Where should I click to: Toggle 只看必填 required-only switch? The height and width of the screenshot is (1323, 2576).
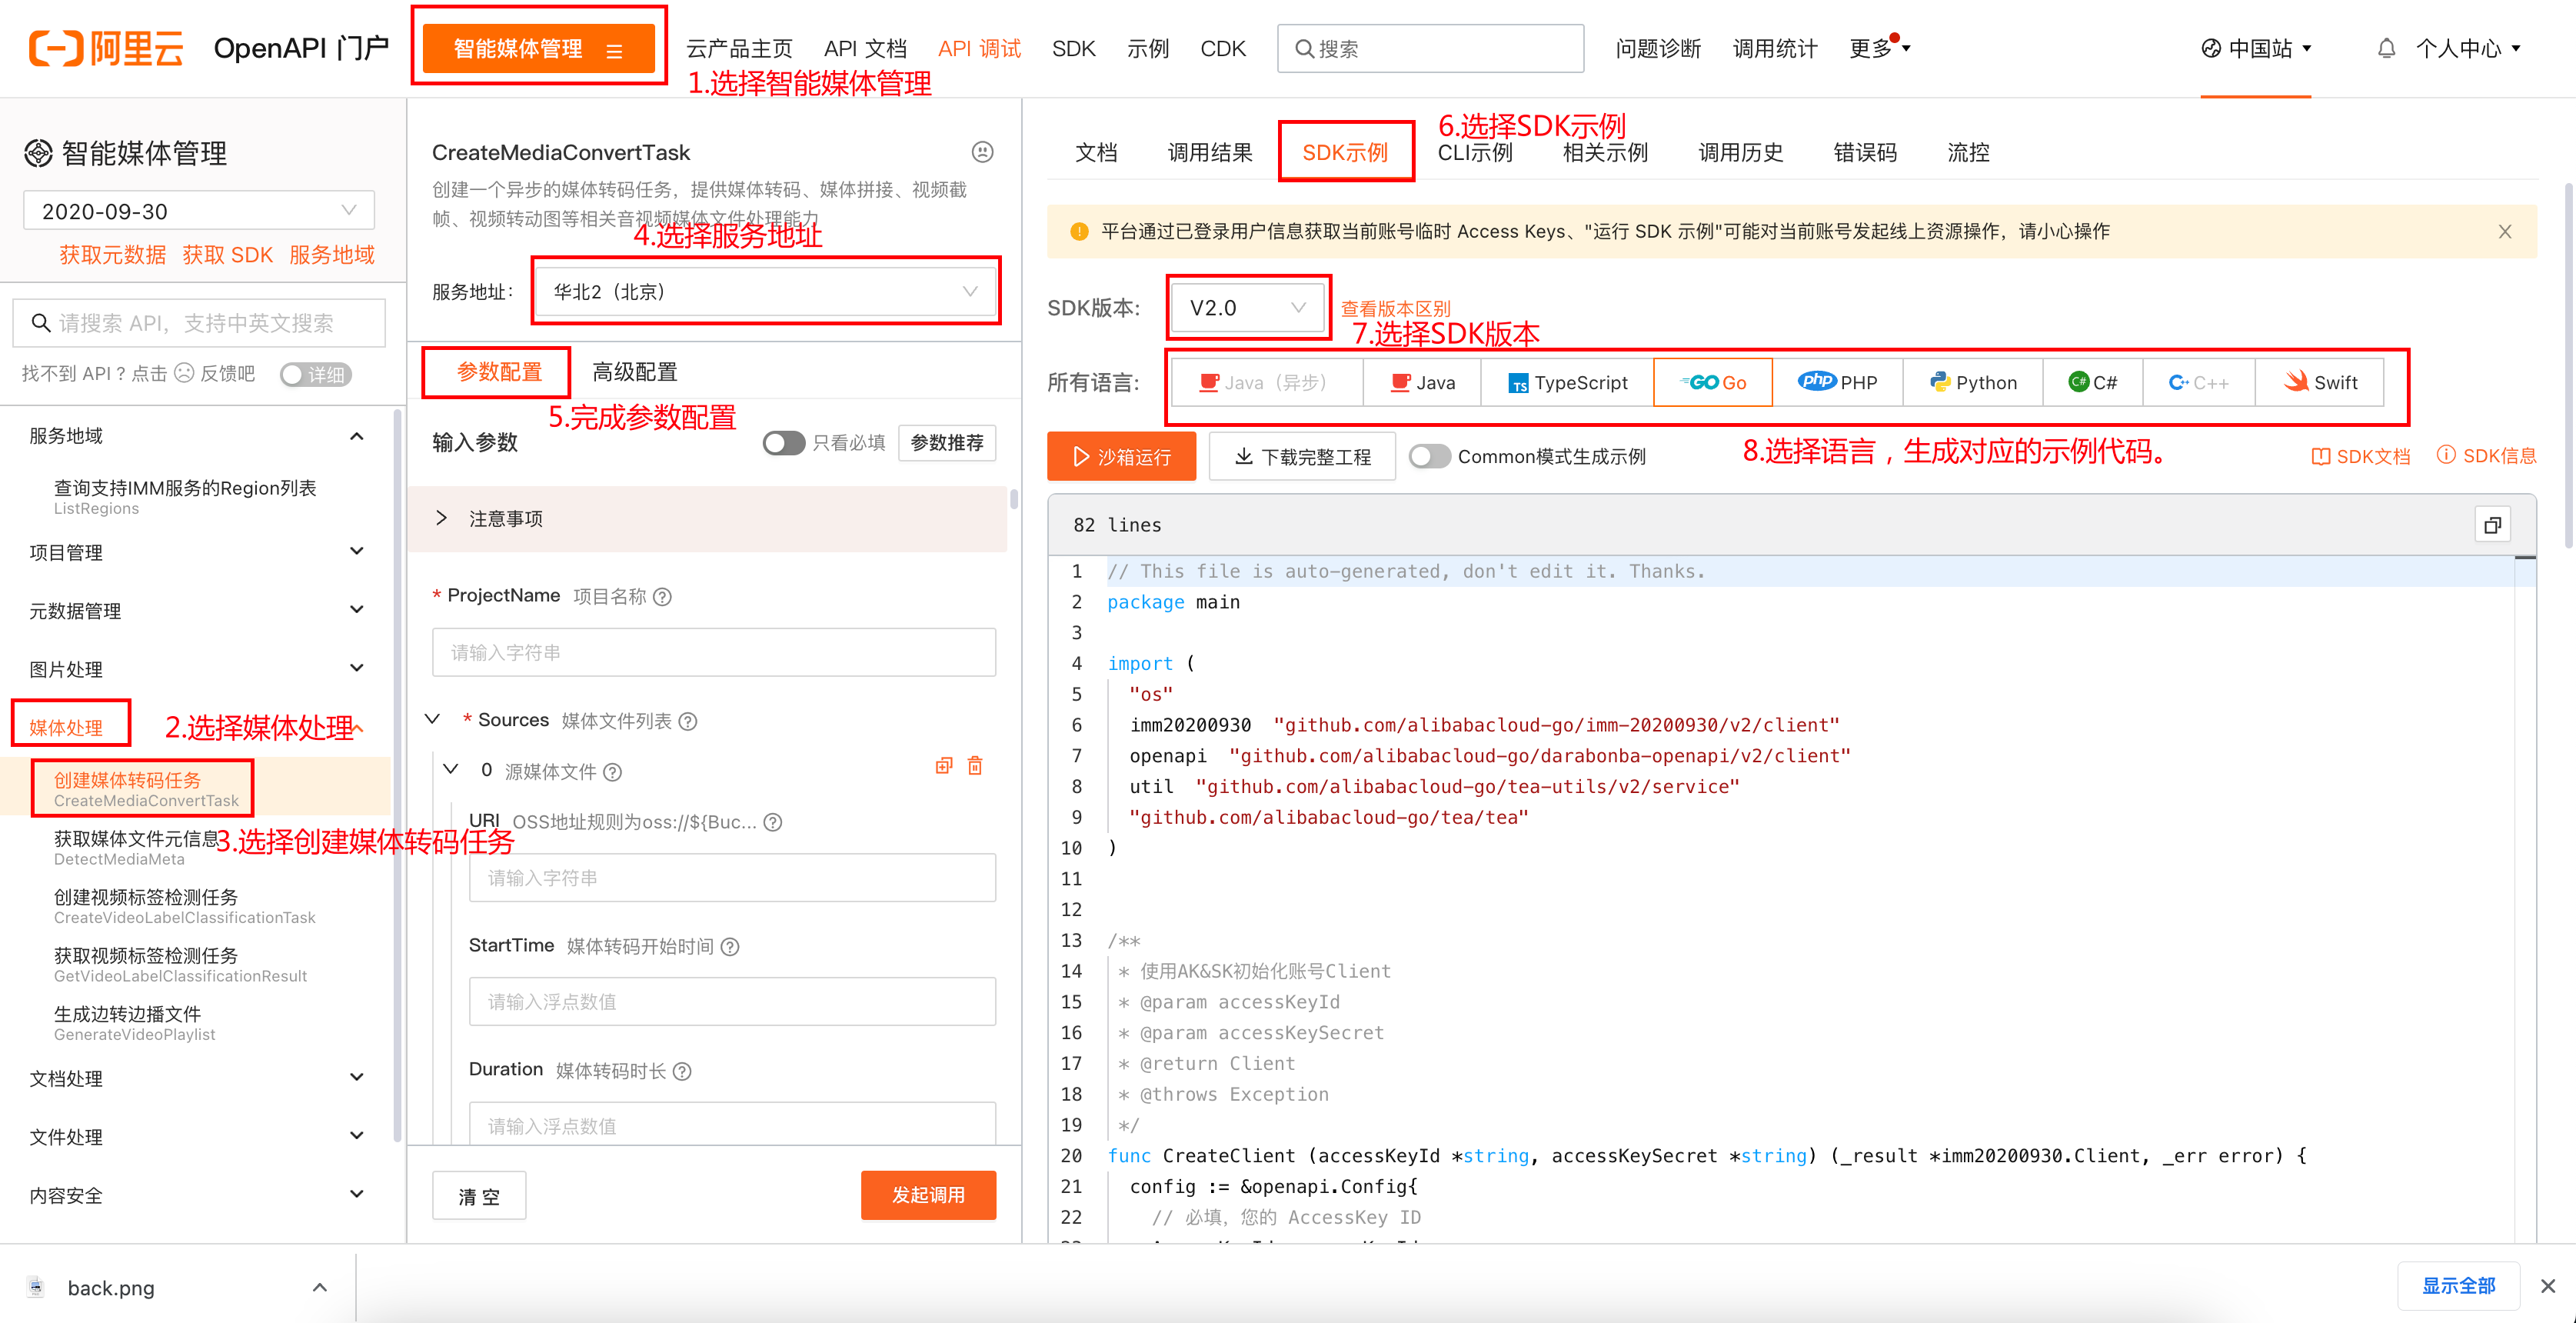[x=783, y=443]
